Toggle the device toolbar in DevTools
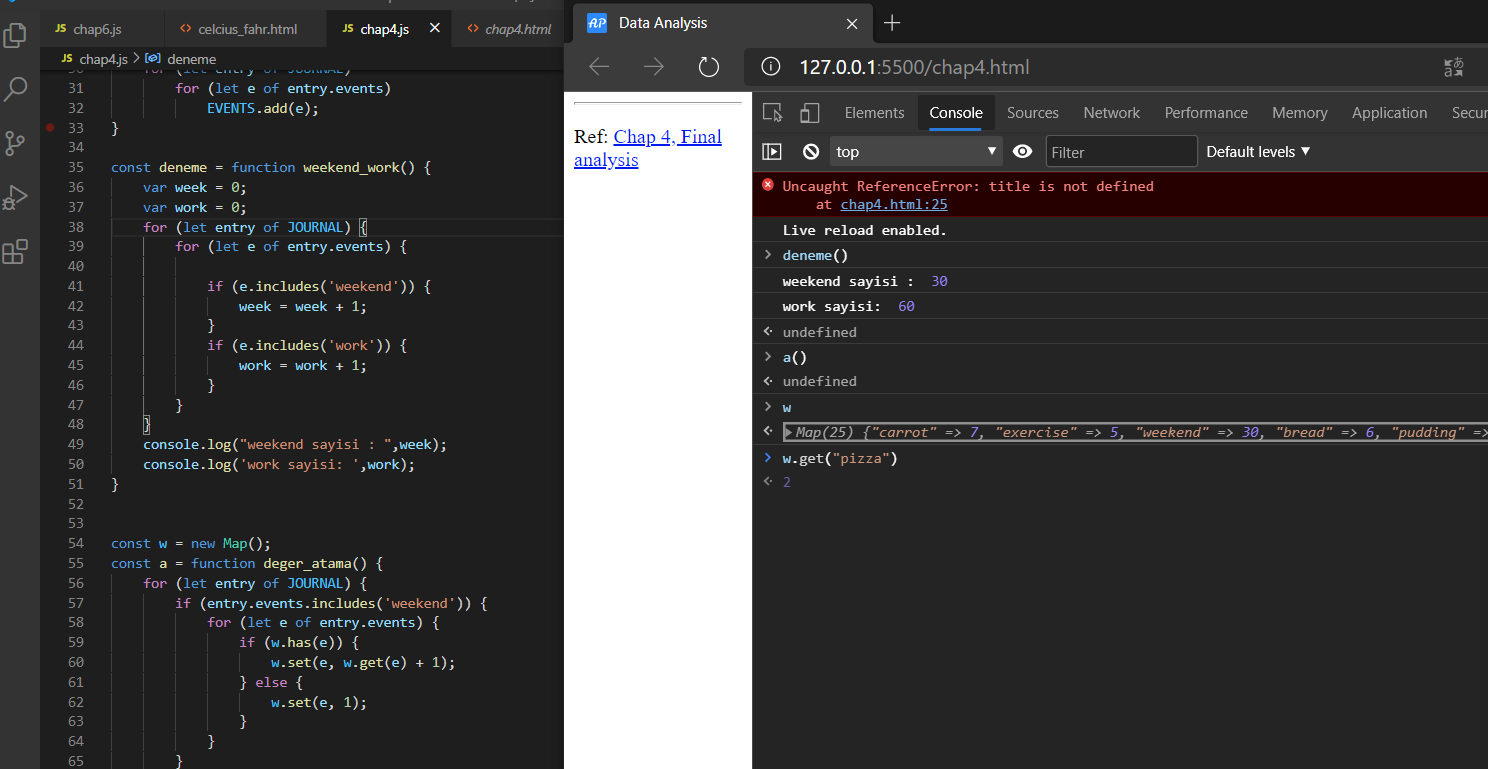The height and width of the screenshot is (769, 1488). click(809, 112)
